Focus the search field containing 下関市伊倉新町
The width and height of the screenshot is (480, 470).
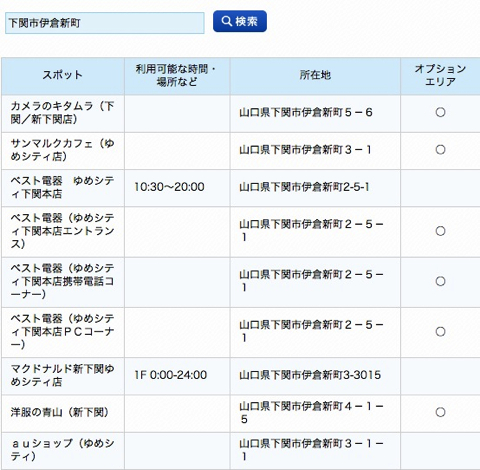(105, 23)
